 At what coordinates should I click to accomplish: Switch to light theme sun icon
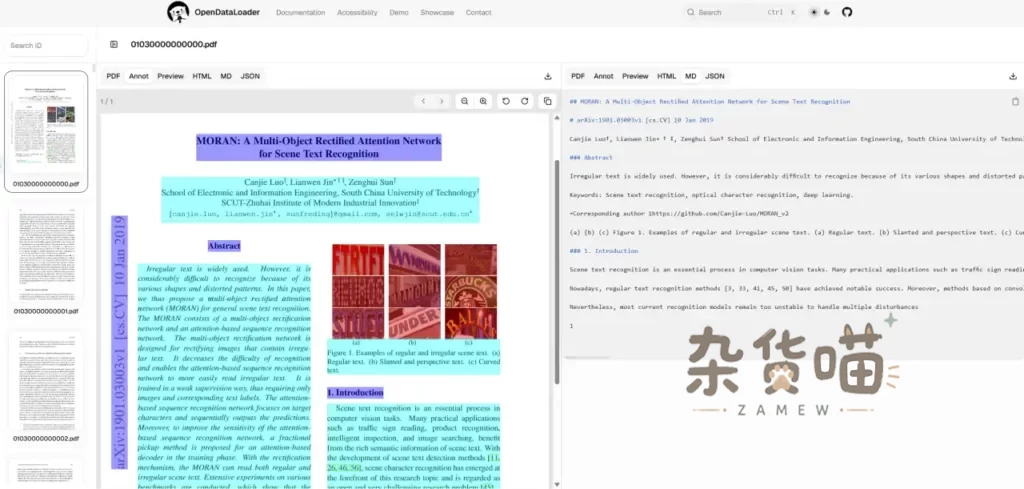[x=814, y=12]
